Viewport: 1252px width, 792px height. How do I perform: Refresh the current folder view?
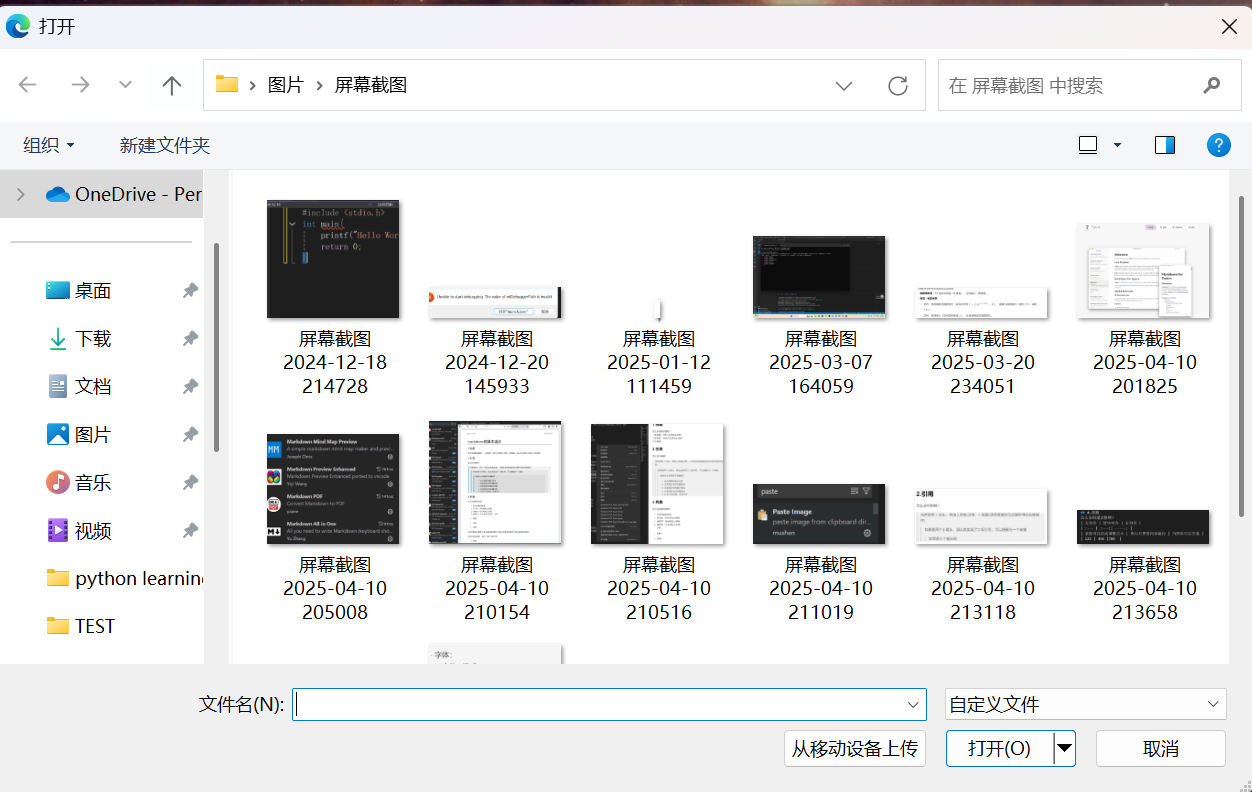[897, 85]
